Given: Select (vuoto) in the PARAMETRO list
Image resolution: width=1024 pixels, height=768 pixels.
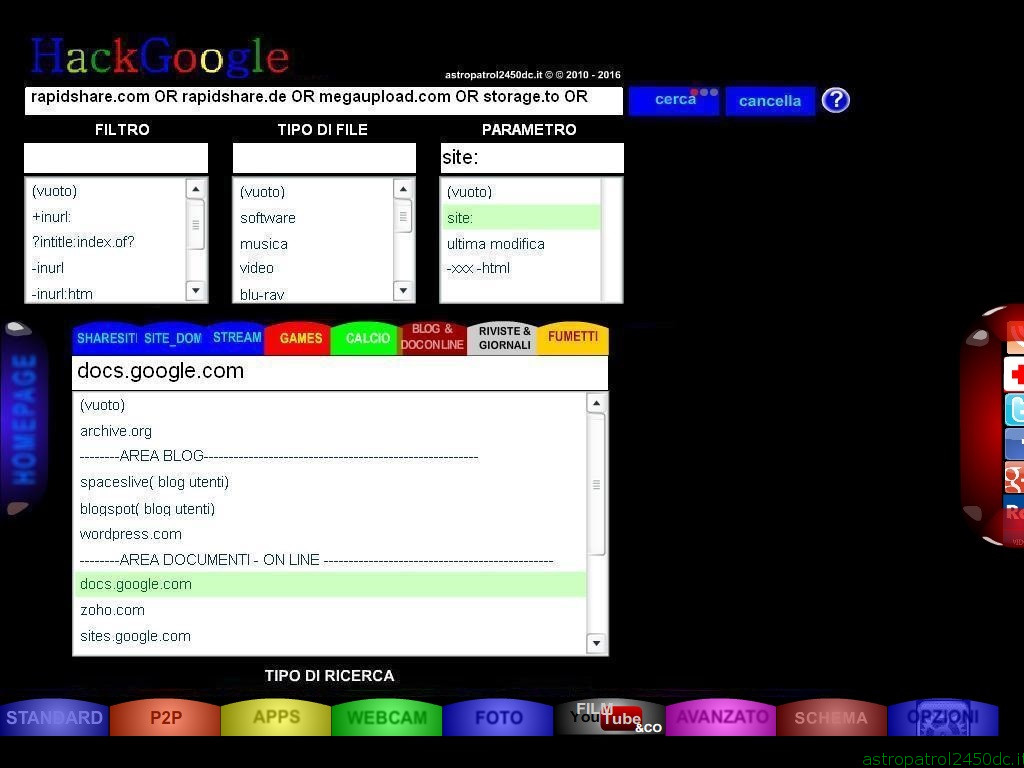Looking at the screenshot, I should tap(522, 192).
